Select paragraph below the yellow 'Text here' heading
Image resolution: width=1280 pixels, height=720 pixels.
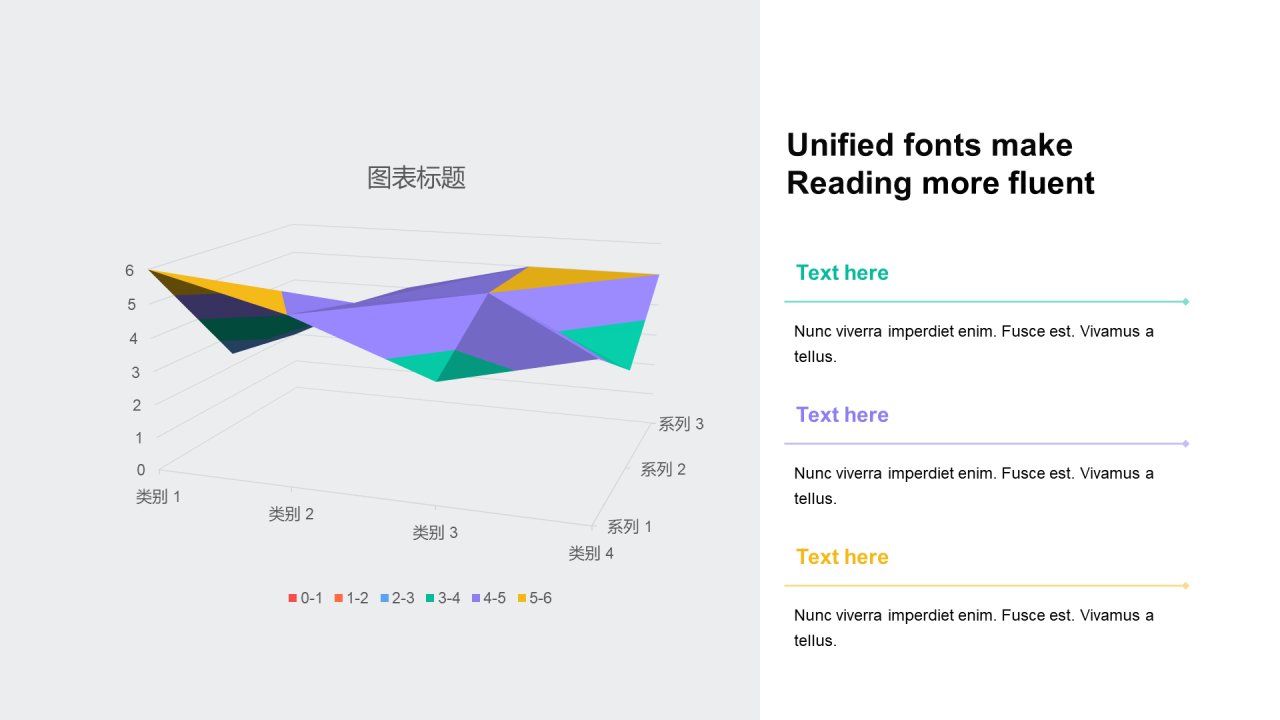[x=974, y=627]
